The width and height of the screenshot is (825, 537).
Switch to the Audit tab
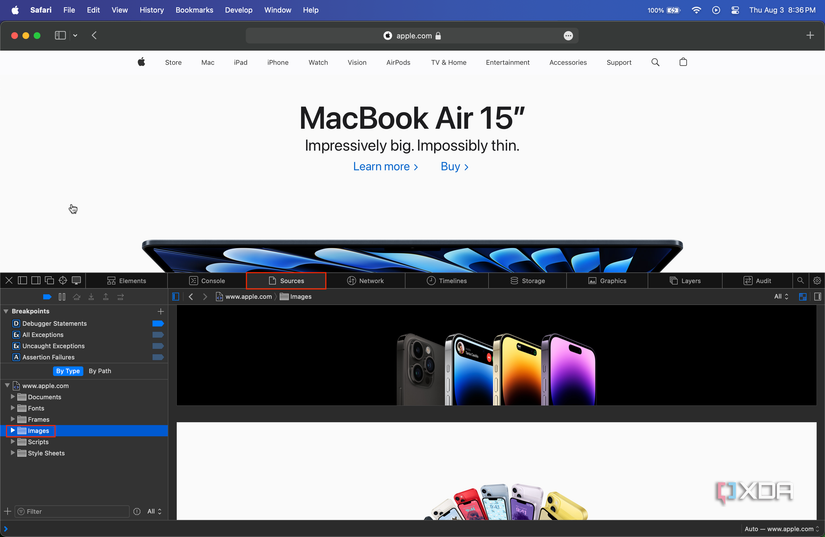(x=757, y=280)
